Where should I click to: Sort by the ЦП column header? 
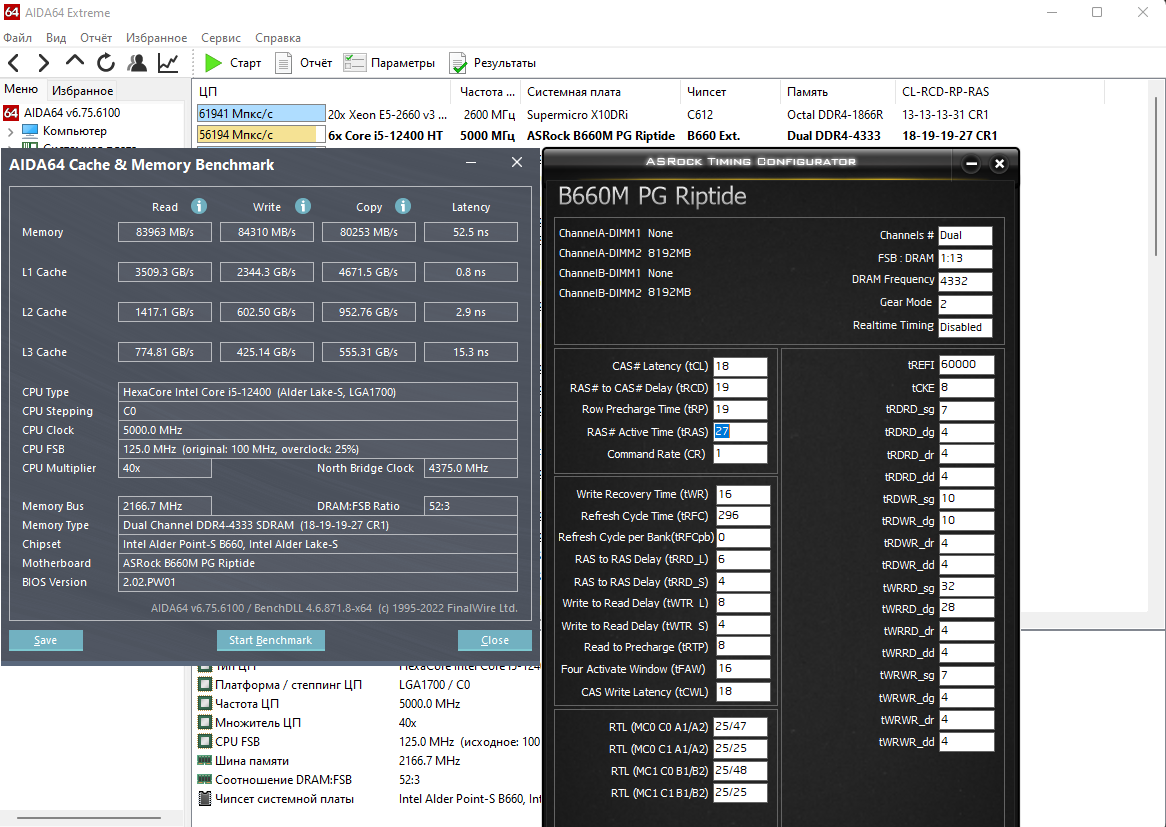[322, 92]
